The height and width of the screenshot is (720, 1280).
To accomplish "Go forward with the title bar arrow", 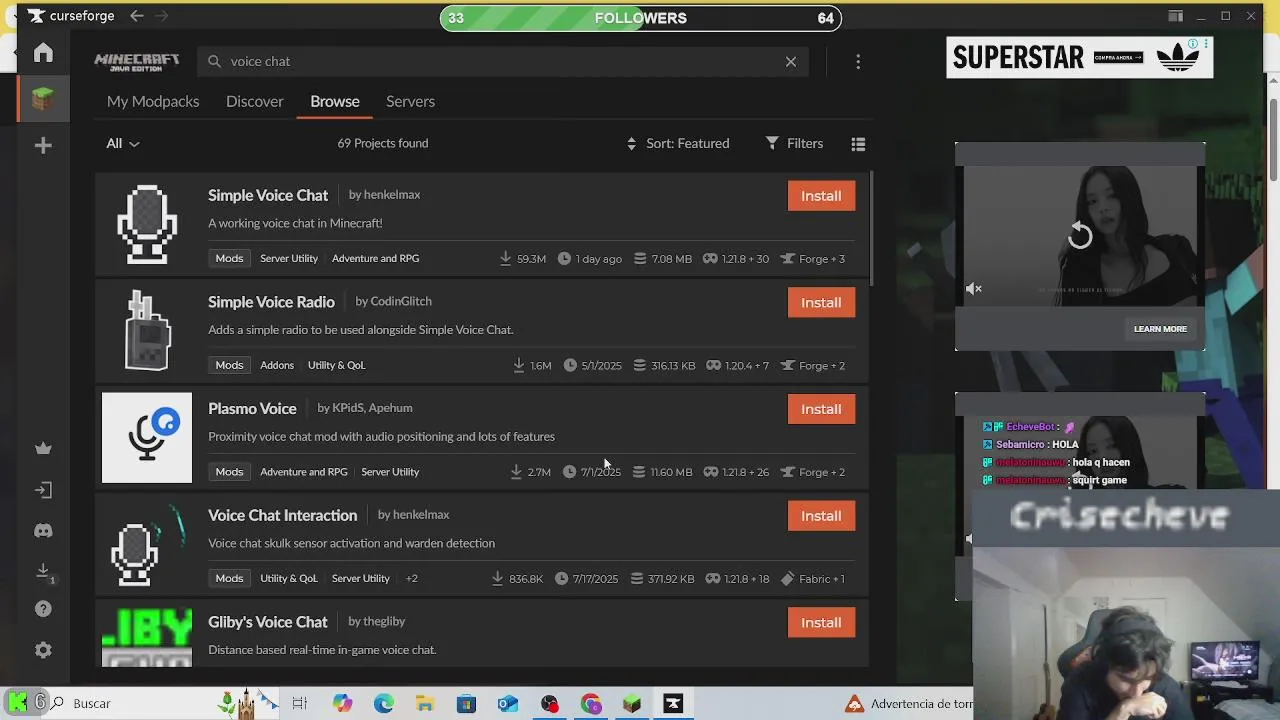I will click(162, 16).
